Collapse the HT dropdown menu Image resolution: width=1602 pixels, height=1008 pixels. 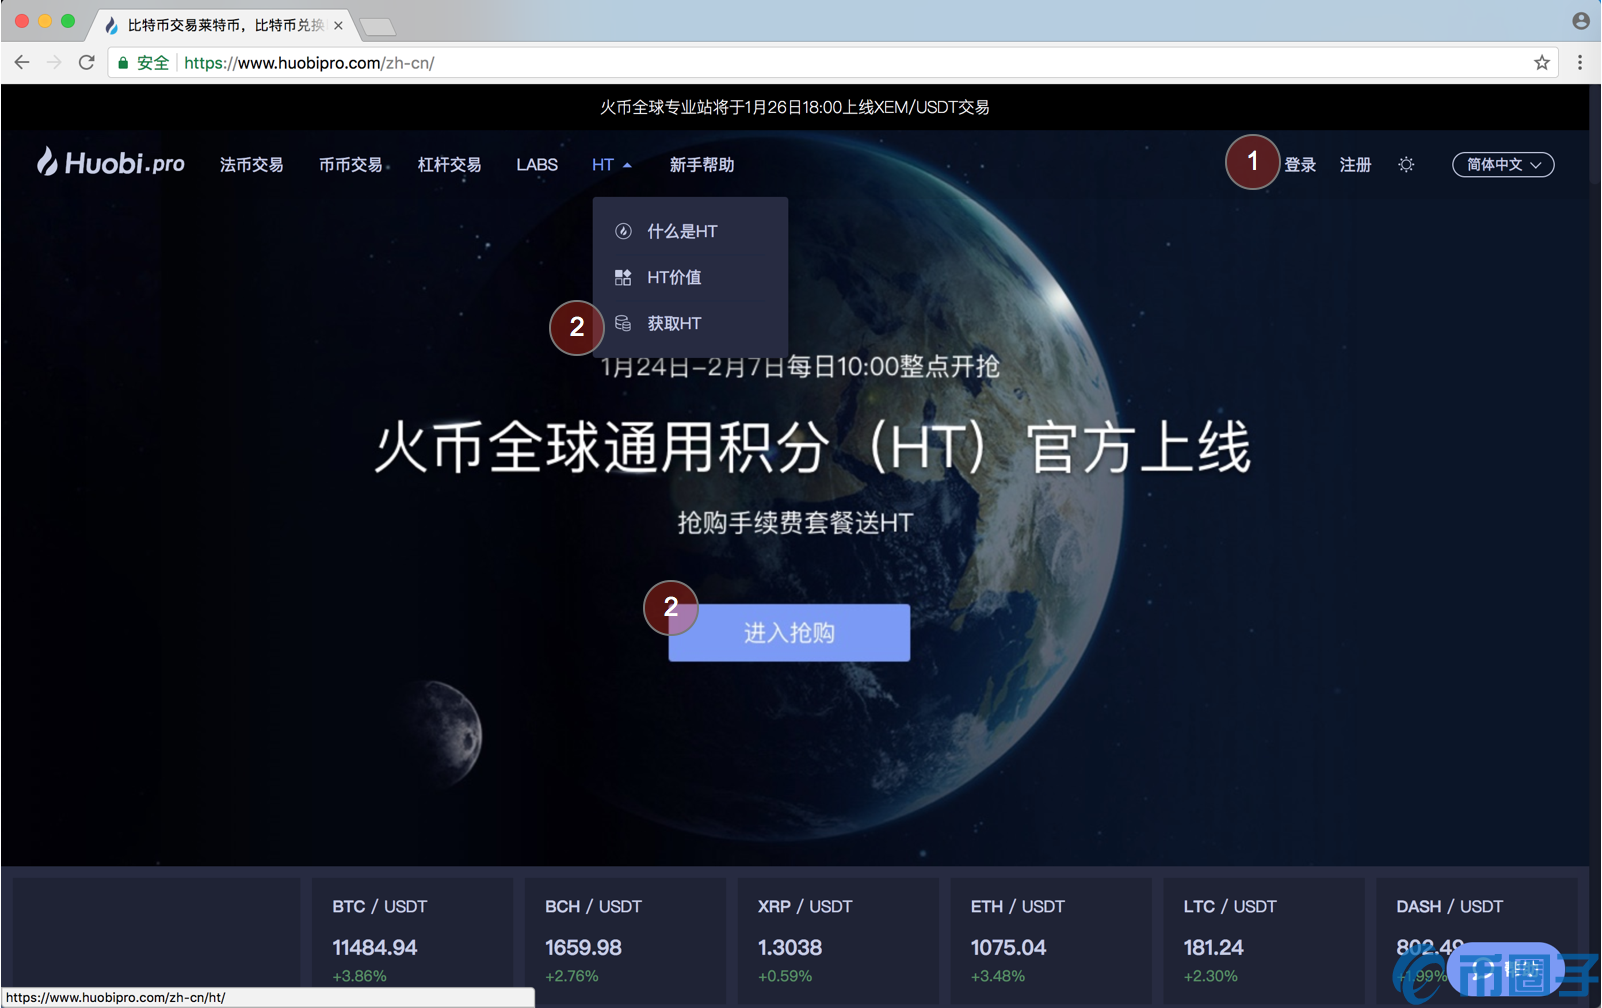pos(611,164)
